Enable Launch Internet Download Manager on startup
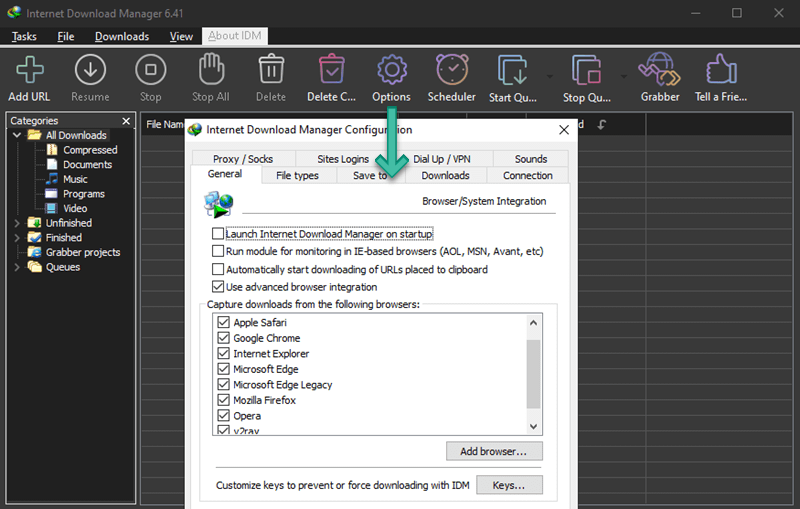Screen dimensions: 800x509 (218, 234)
